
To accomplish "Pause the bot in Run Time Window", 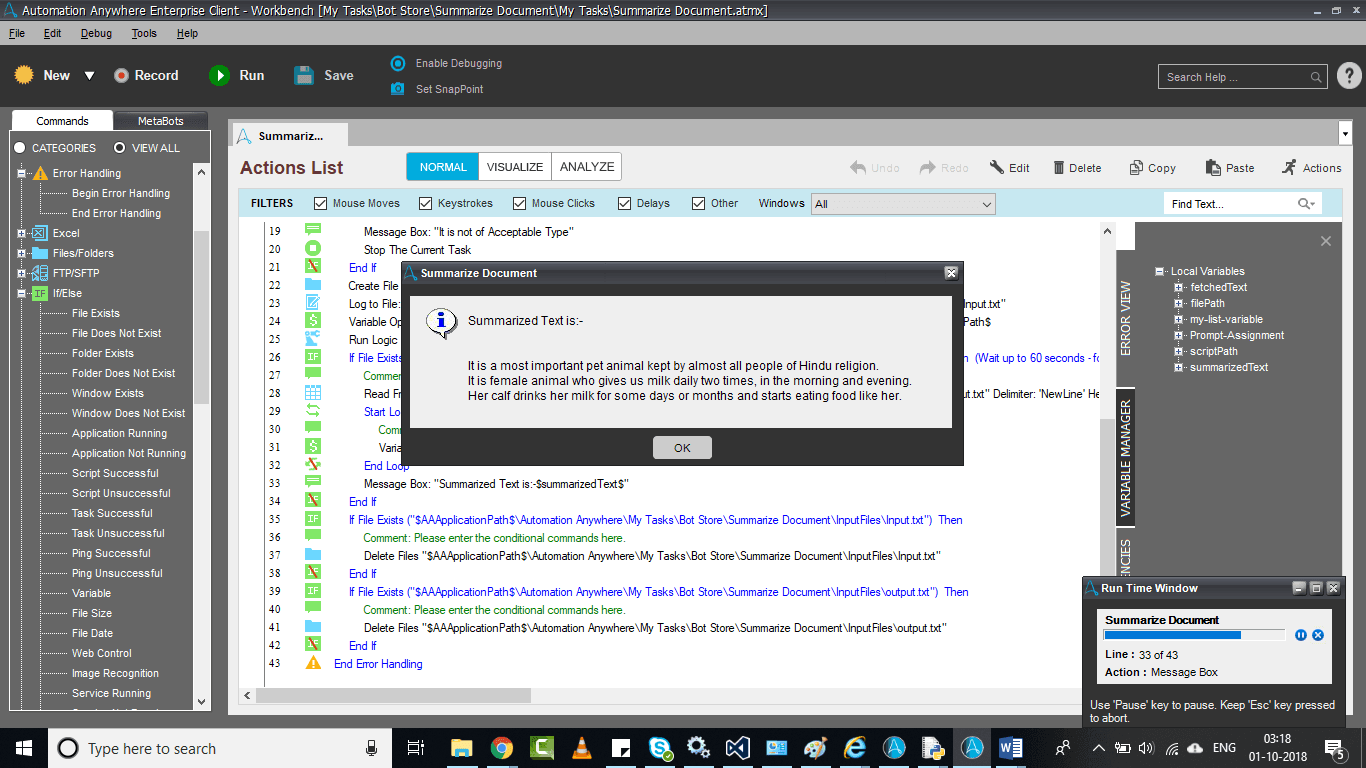I will (x=1301, y=635).
